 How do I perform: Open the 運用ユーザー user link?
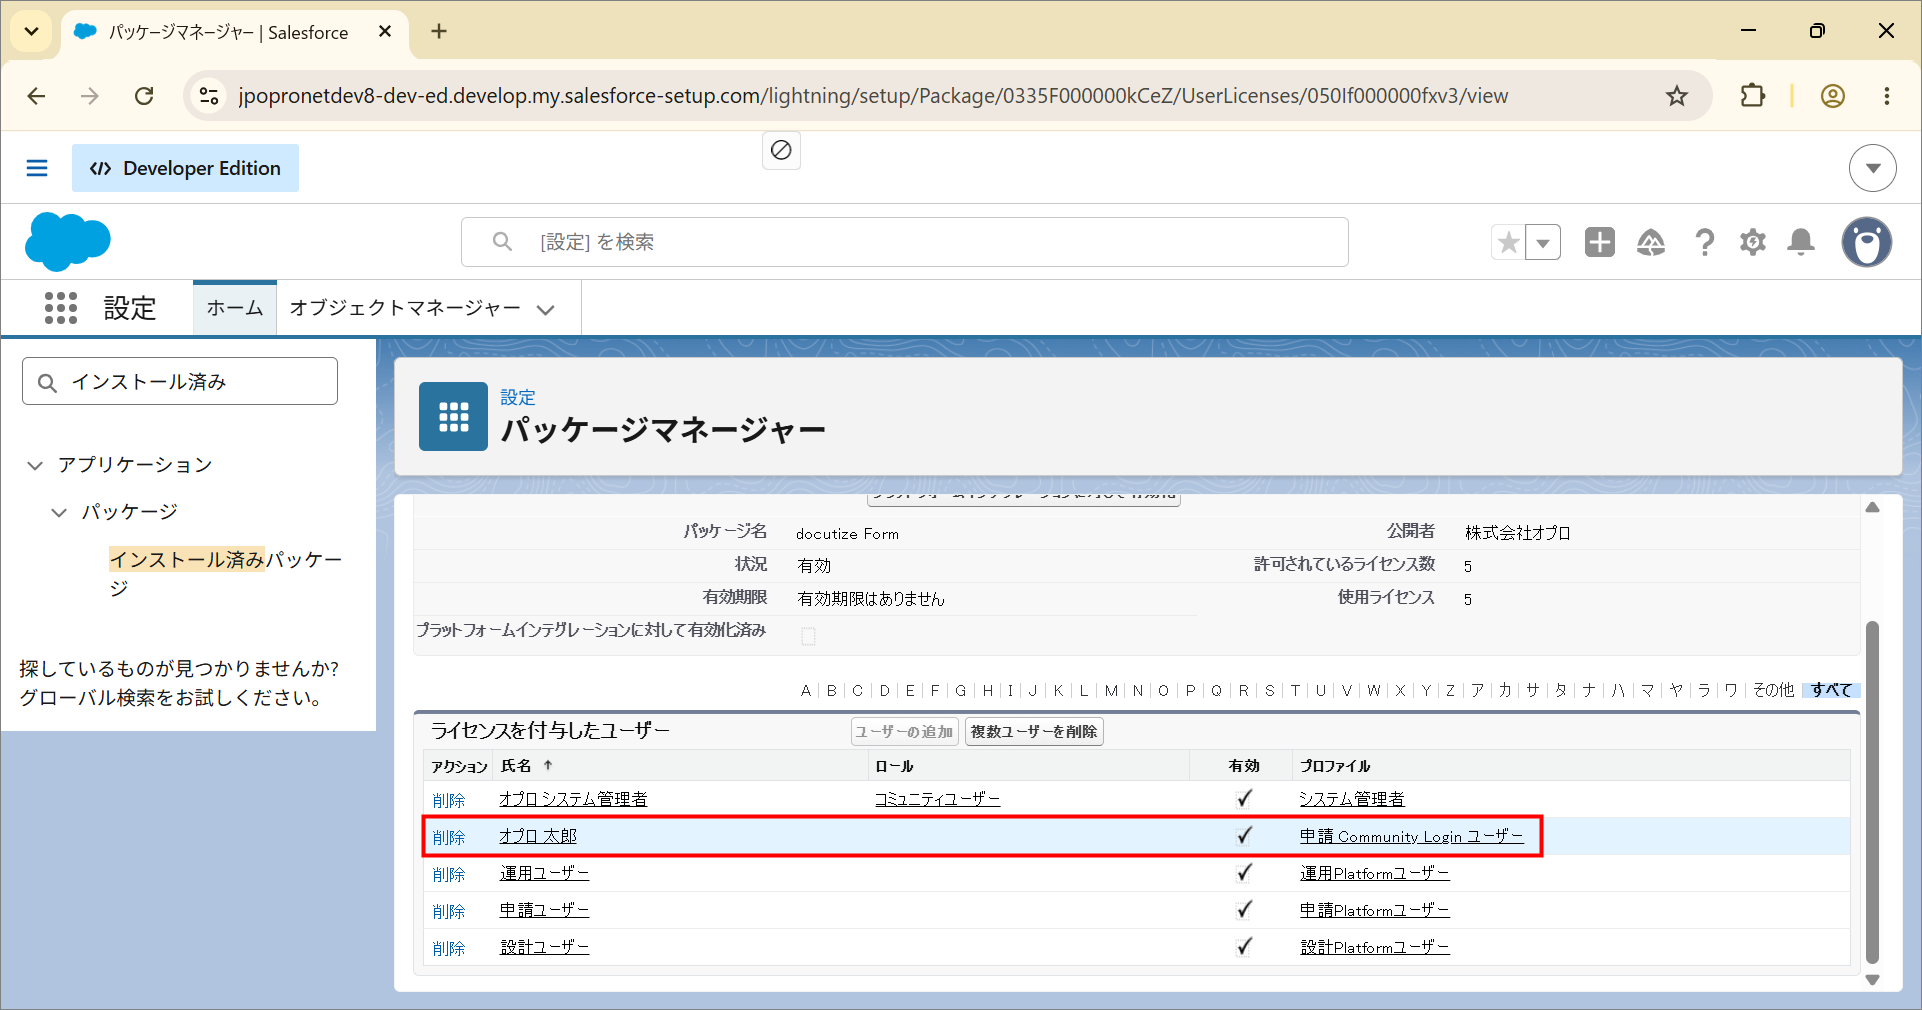click(544, 873)
